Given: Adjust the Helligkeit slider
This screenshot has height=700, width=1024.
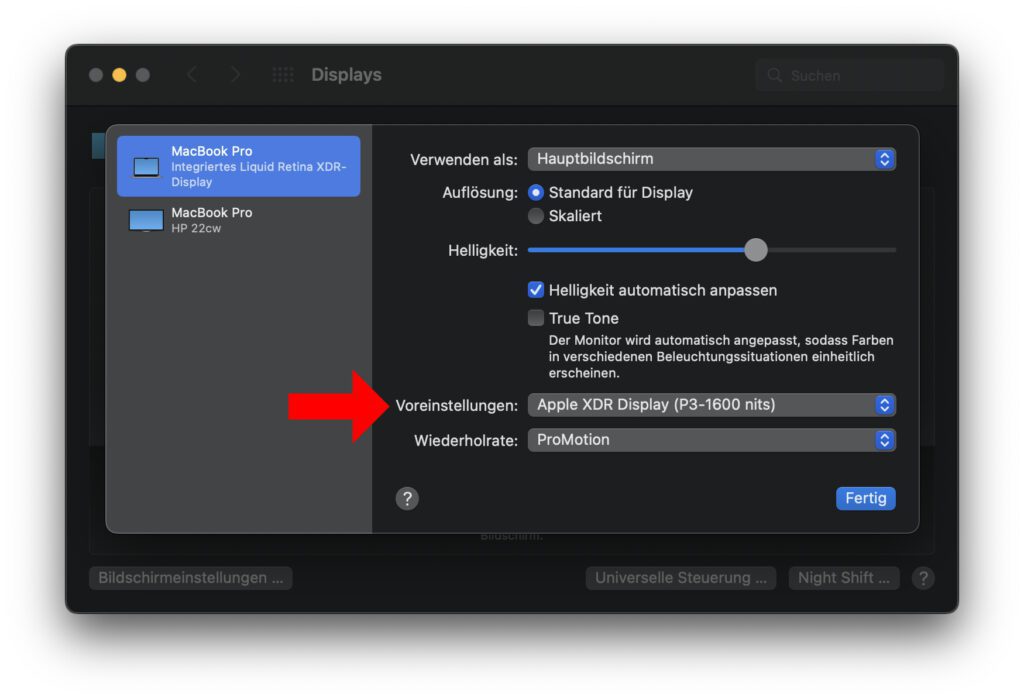Looking at the screenshot, I should click(x=756, y=249).
